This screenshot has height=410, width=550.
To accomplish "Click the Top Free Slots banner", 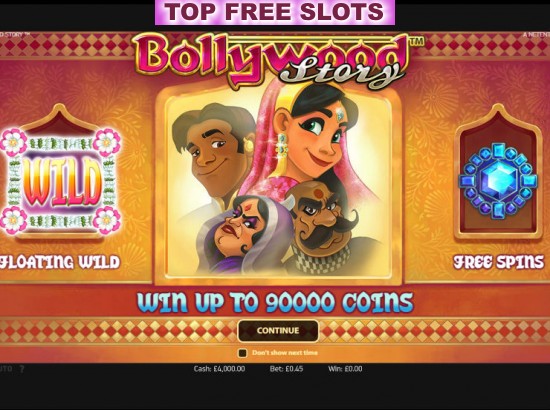I will [275, 12].
